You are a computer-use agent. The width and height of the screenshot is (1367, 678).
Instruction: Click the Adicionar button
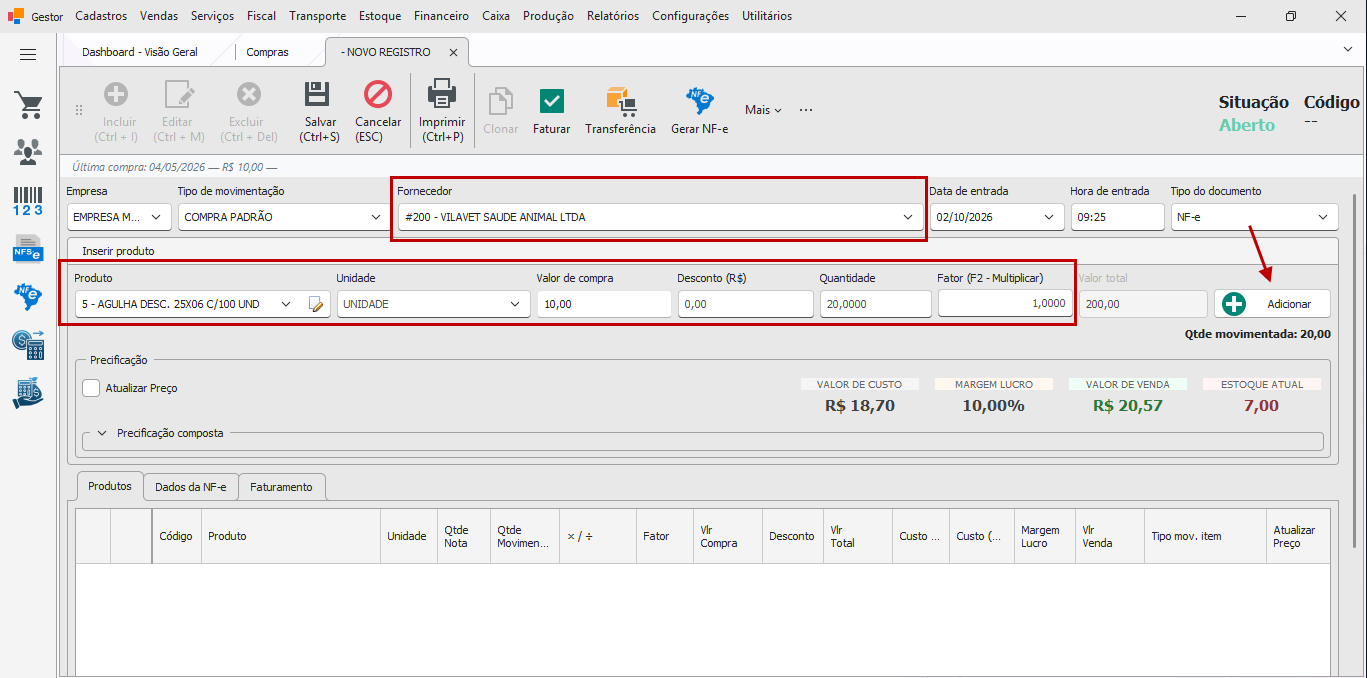click(x=1272, y=304)
